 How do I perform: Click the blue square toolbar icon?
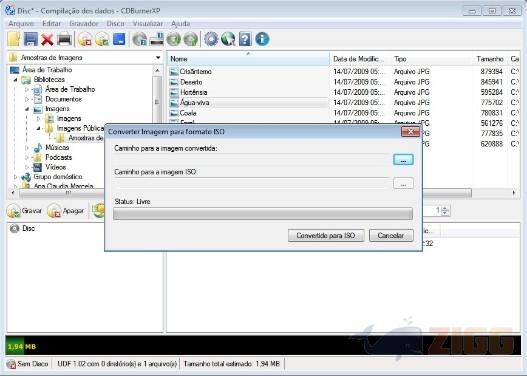click(x=119, y=39)
